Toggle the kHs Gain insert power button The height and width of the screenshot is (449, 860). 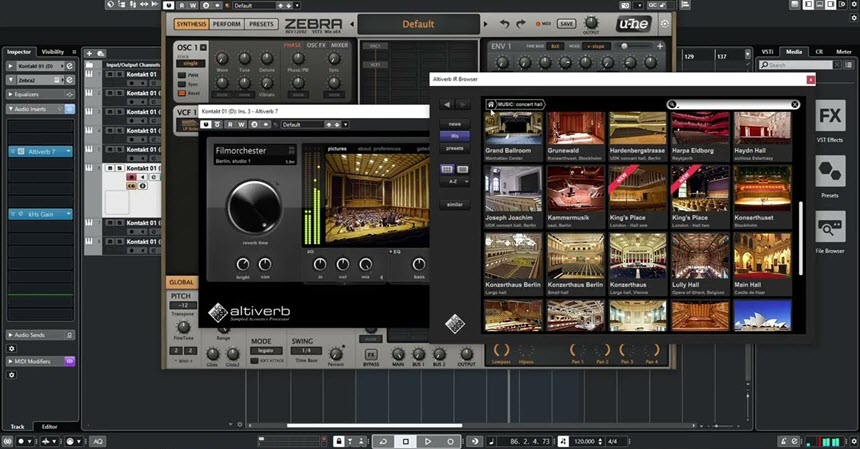tap(13, 214)
